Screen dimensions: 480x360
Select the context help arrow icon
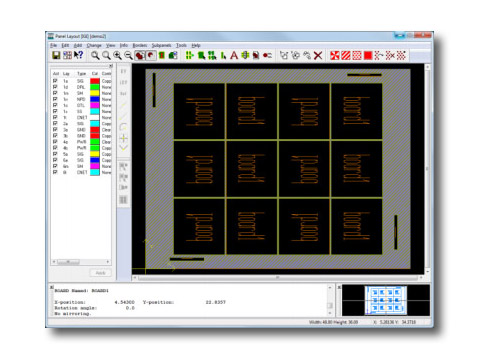click(x=79, y=55)
